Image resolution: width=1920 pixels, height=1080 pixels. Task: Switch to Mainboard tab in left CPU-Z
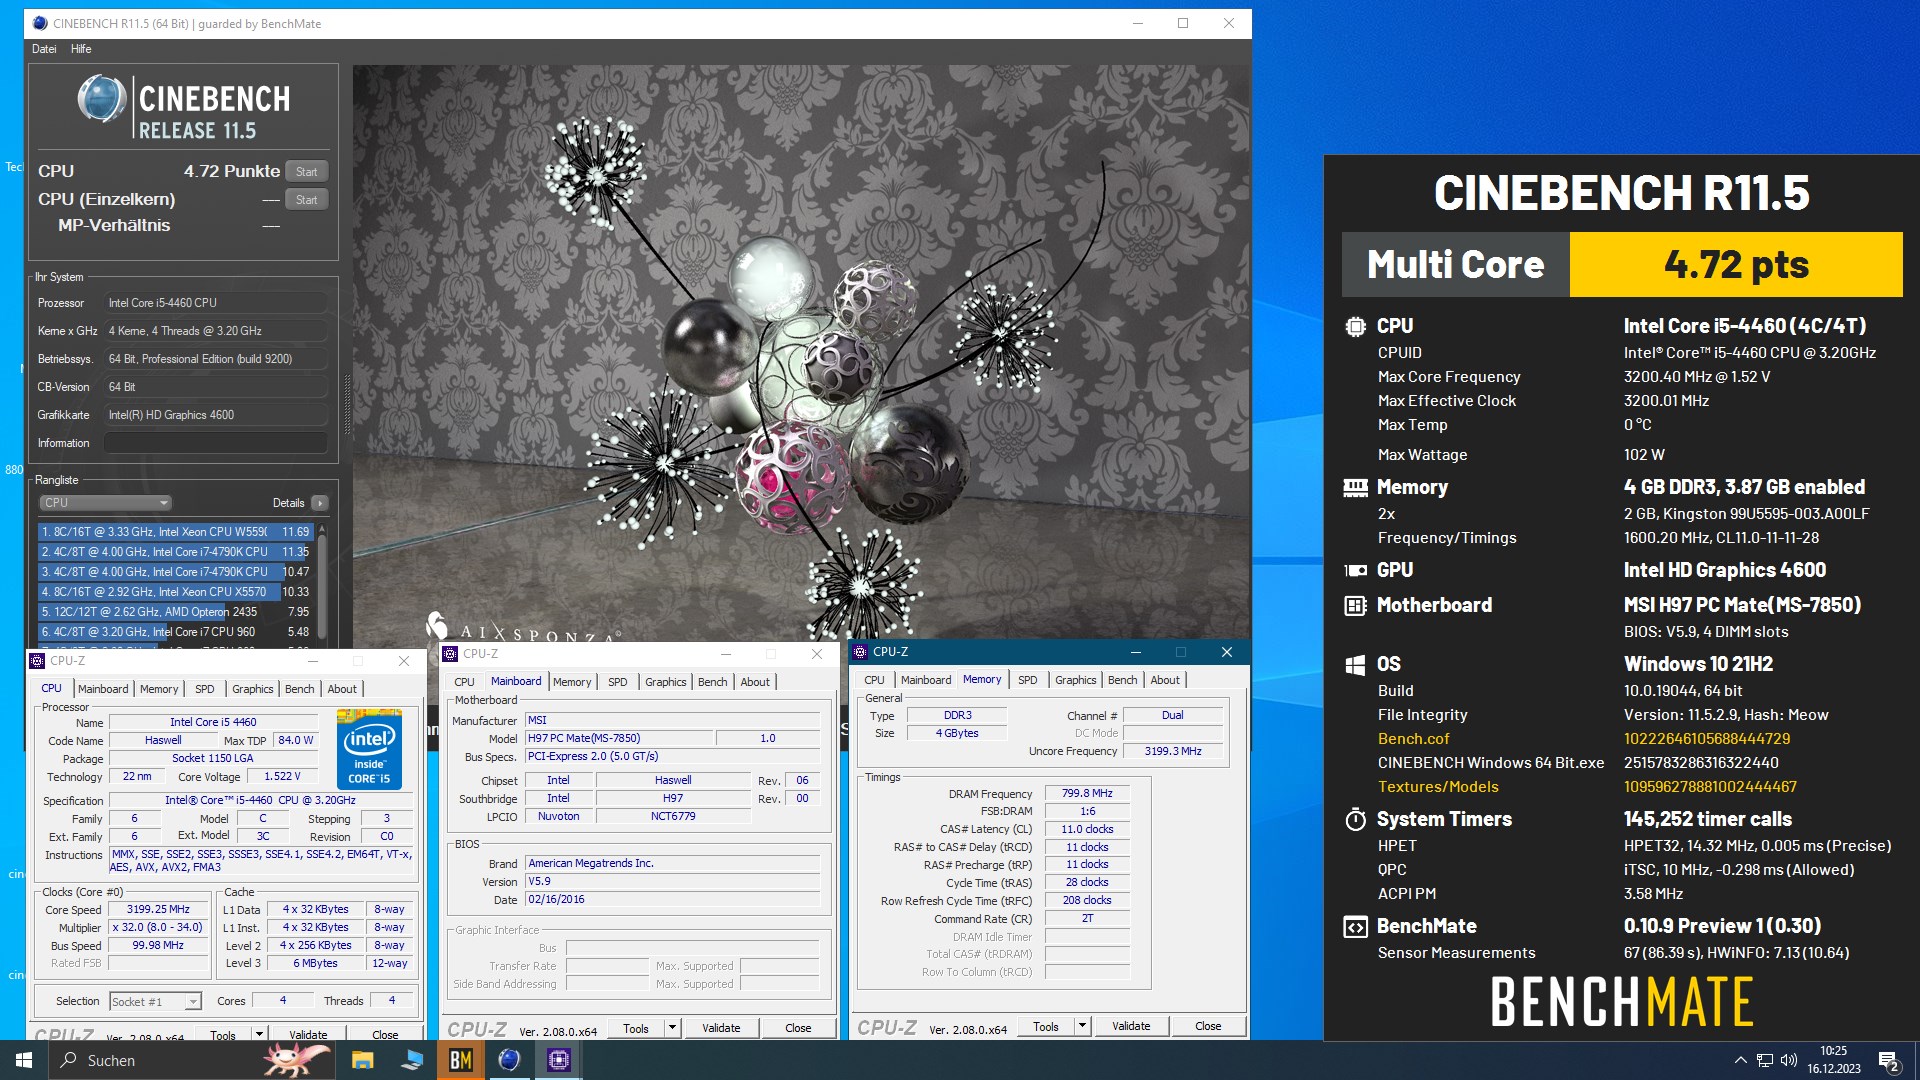point(103,689)
